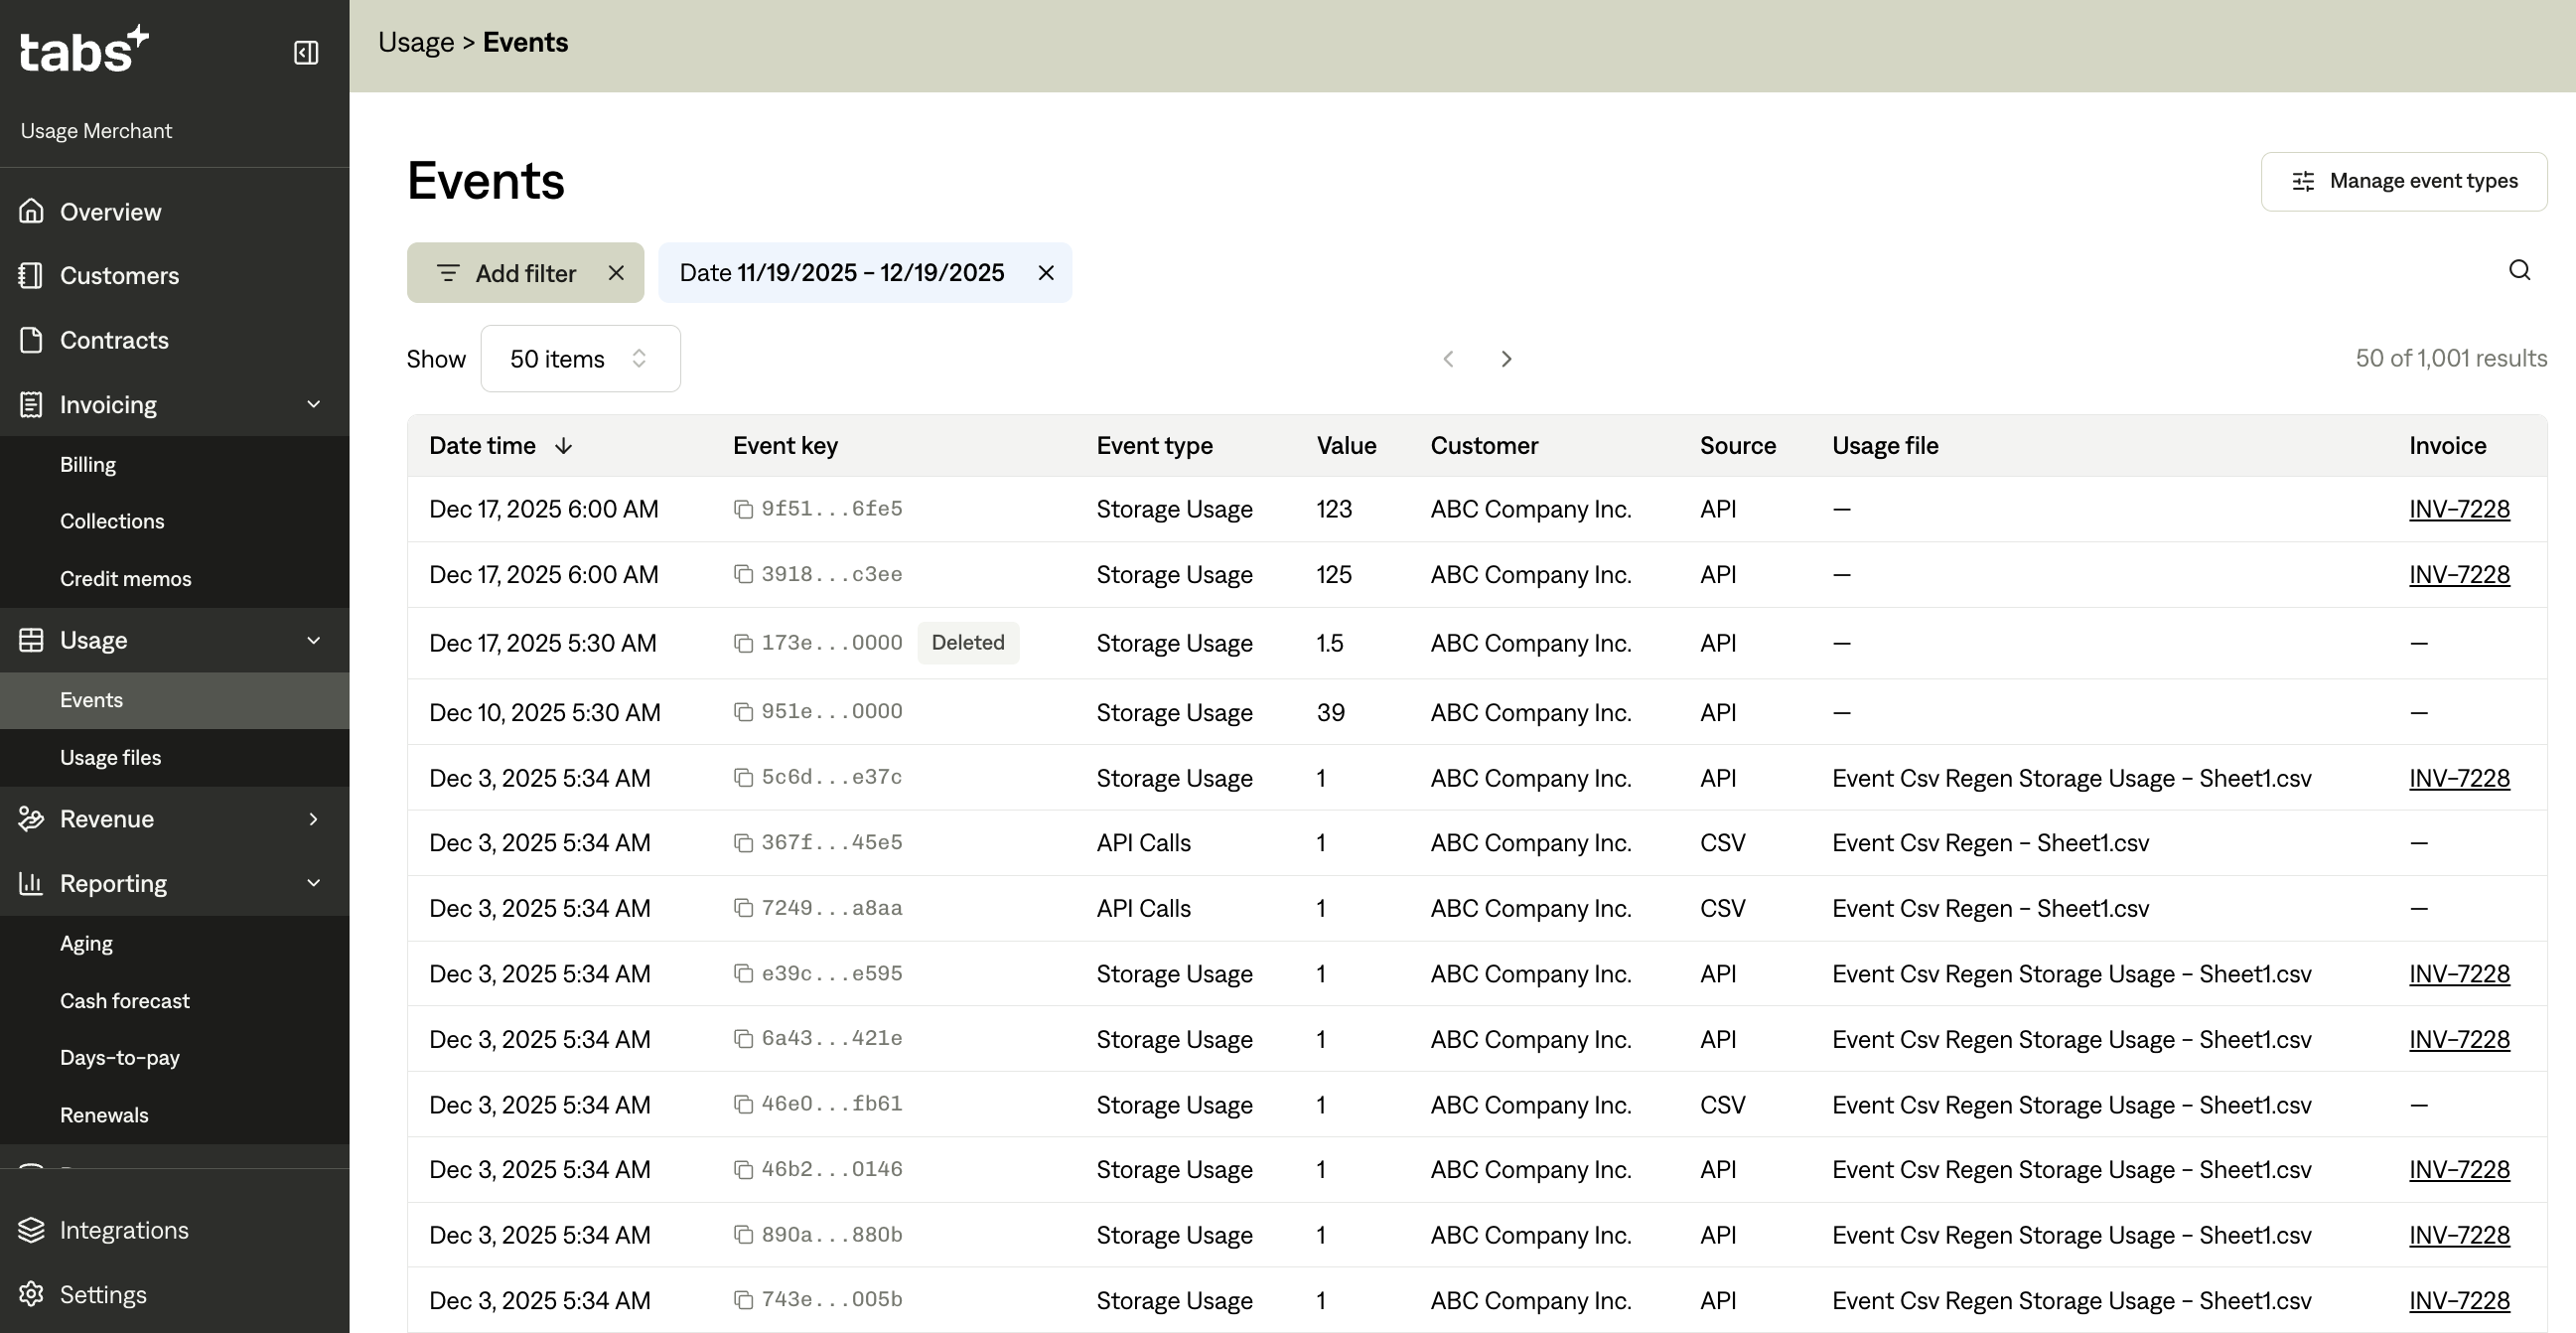Screen dimensions: 2576x1333
Task: Copy event key 367f...45e5
Action: [x=743, y=844]
